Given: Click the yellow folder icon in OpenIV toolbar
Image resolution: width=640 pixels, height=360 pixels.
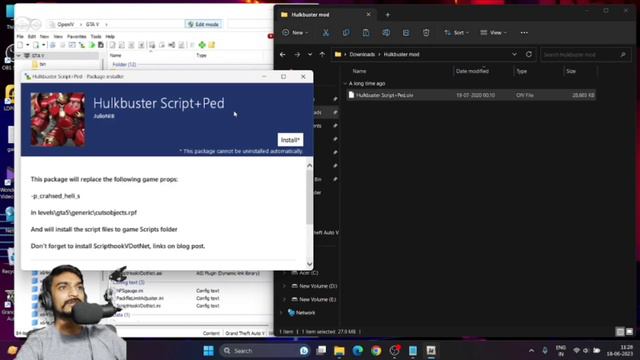Looking at the screenshot, I should (211, 45).
